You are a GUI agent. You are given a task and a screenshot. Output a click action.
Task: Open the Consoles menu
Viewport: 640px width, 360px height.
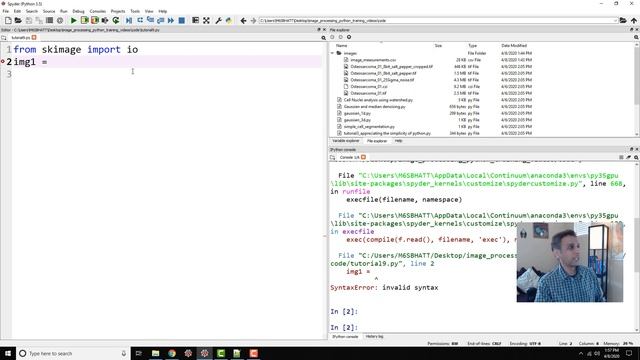click(98, 11)
